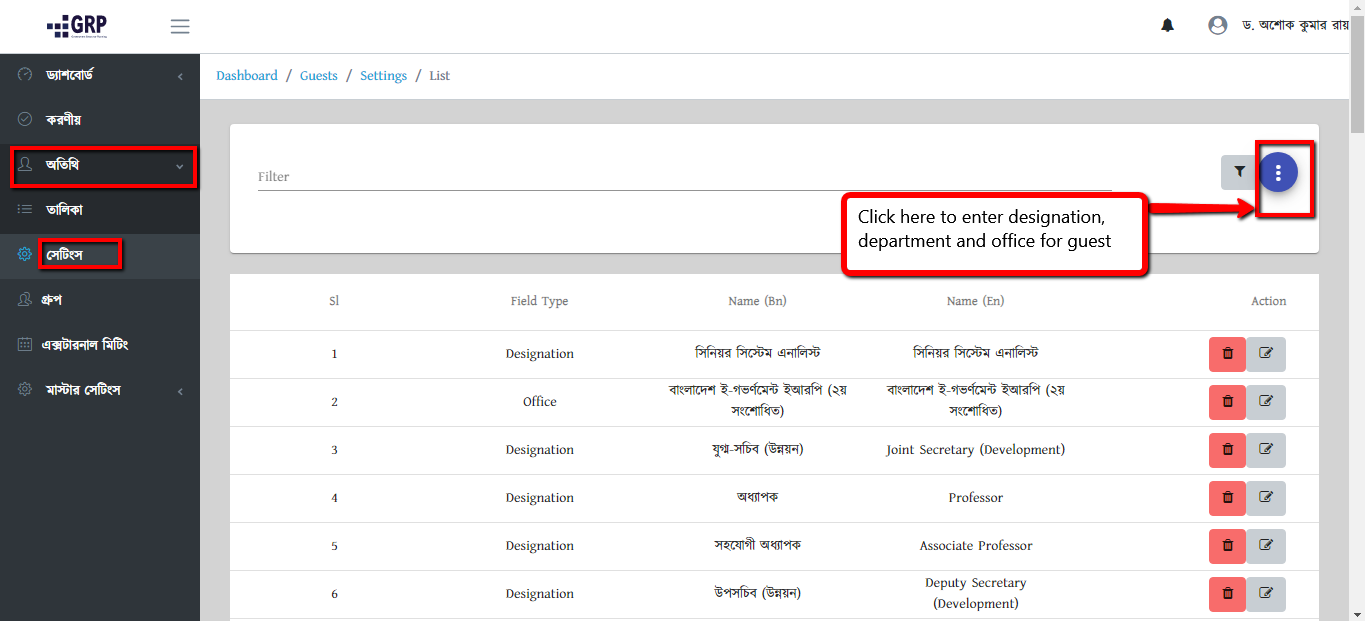Image resolution: width=1365 pixels, height=621 pixels.
Task: Open the ড্যাশবোর্ড sidebar item
Action: (100, 75)
